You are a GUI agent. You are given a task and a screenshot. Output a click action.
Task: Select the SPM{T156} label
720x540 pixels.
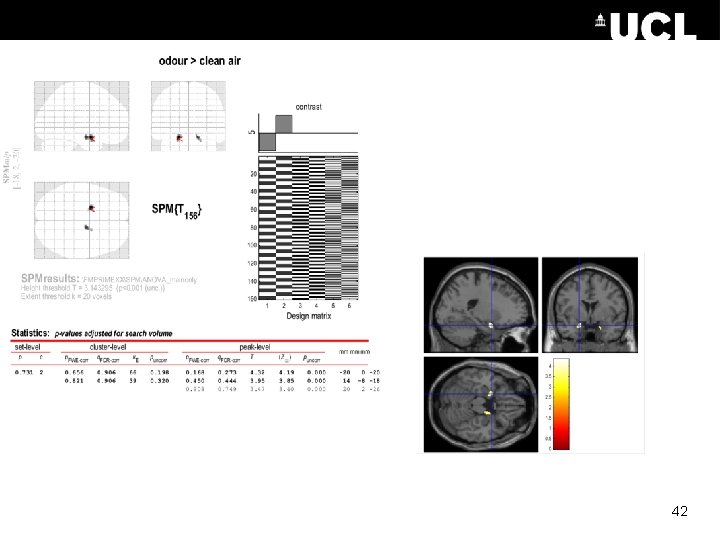coord(177,211)
